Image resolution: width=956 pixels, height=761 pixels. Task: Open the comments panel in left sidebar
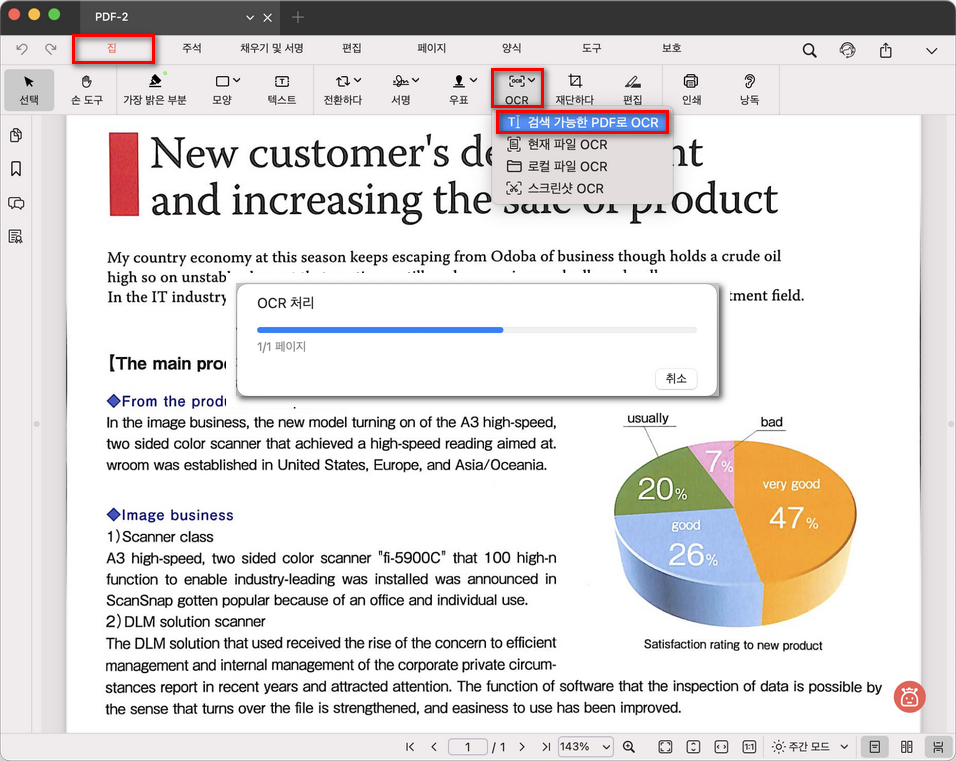point(16,203)
